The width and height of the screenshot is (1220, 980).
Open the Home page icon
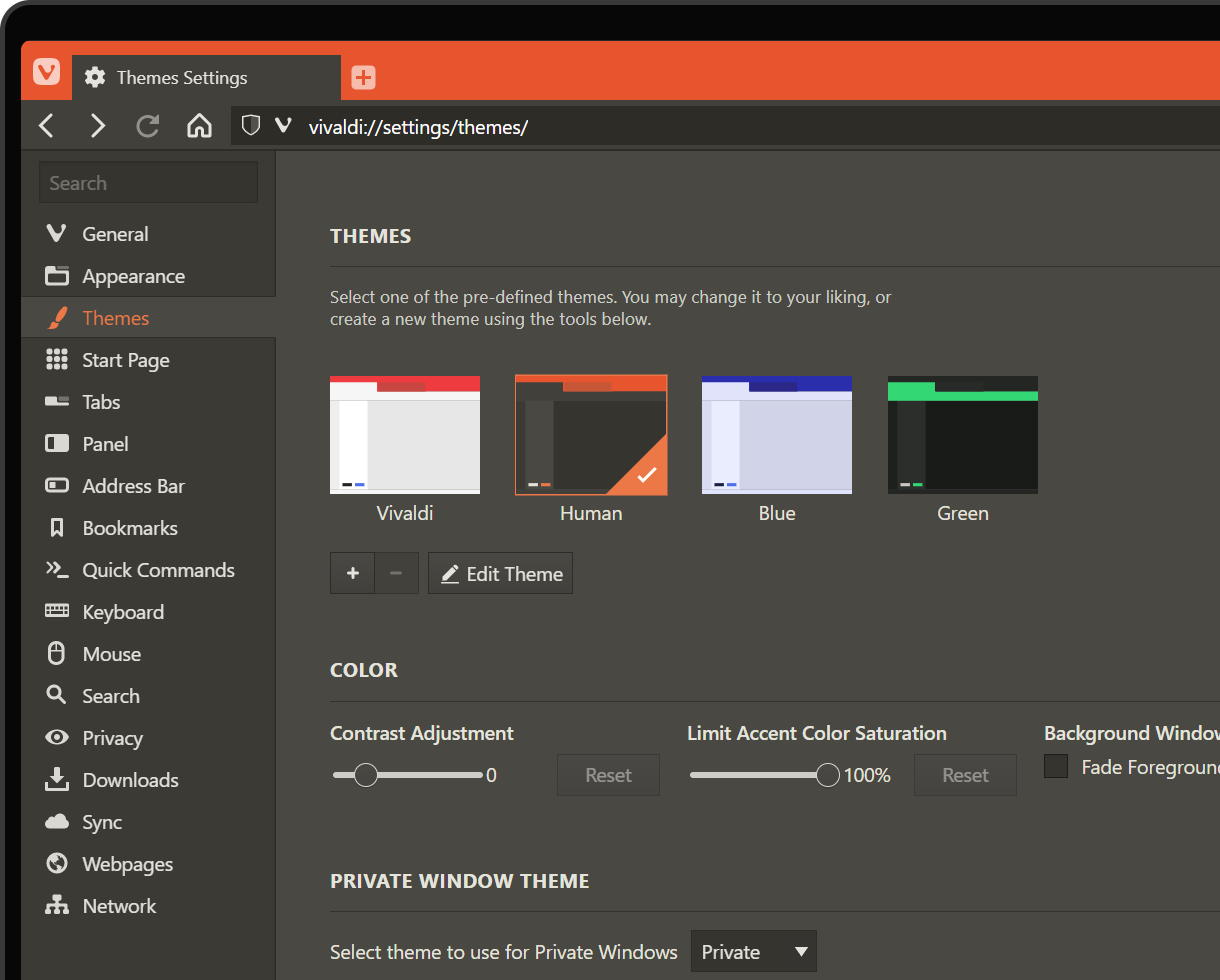tap(199, 126)
